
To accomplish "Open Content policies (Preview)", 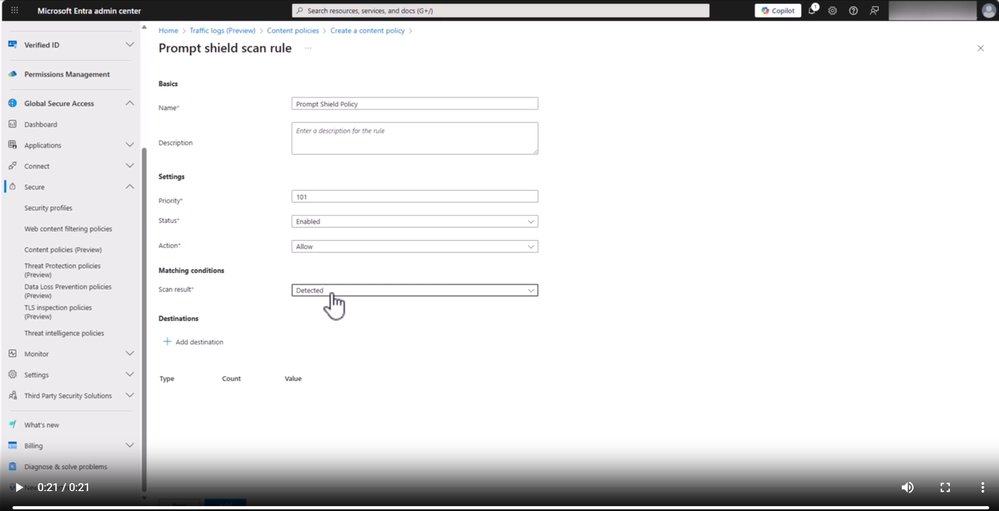I will (63, 250).
